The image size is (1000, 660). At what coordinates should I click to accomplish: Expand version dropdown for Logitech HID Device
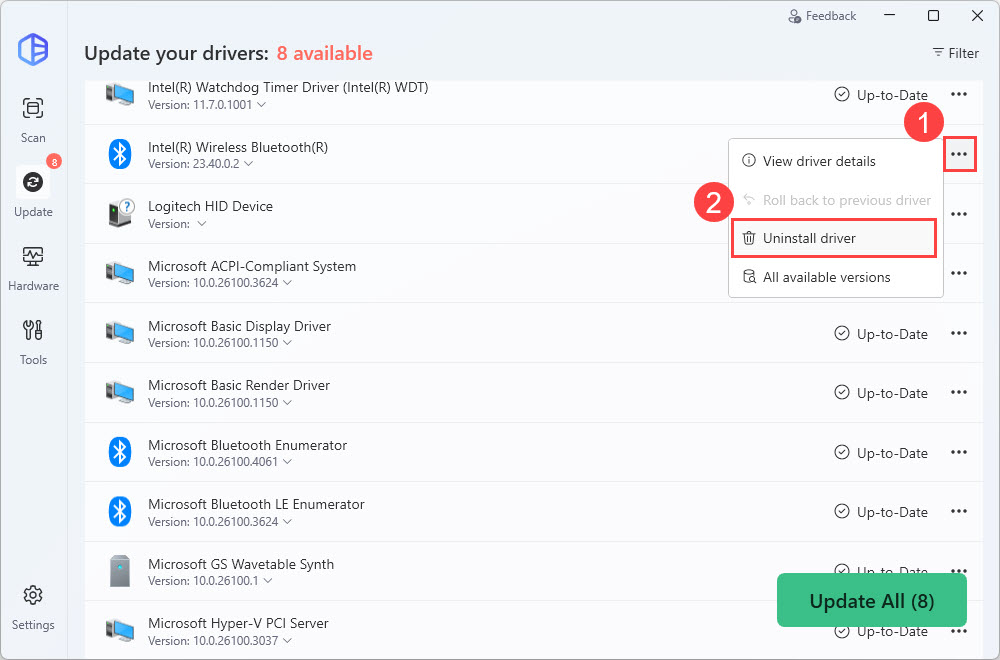click(x=202, y=224)
